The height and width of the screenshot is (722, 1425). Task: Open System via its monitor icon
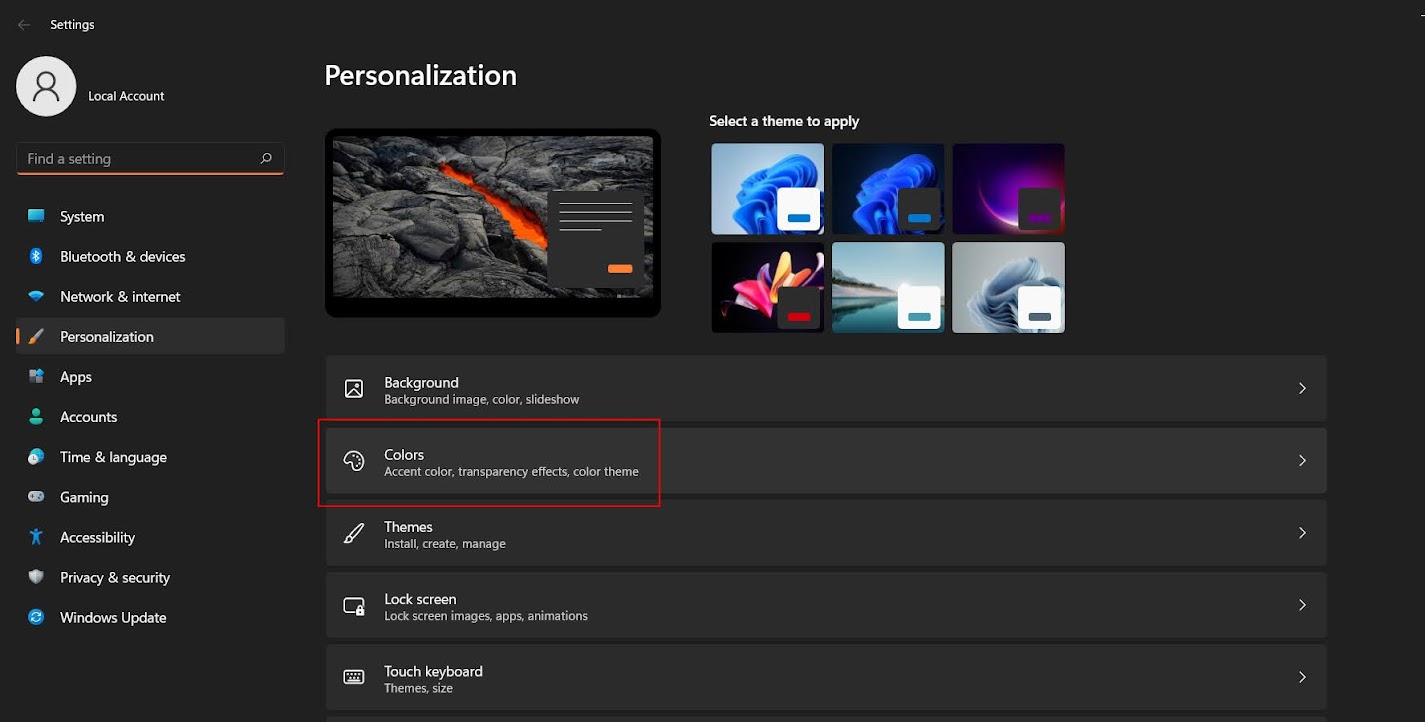[36, 216]
